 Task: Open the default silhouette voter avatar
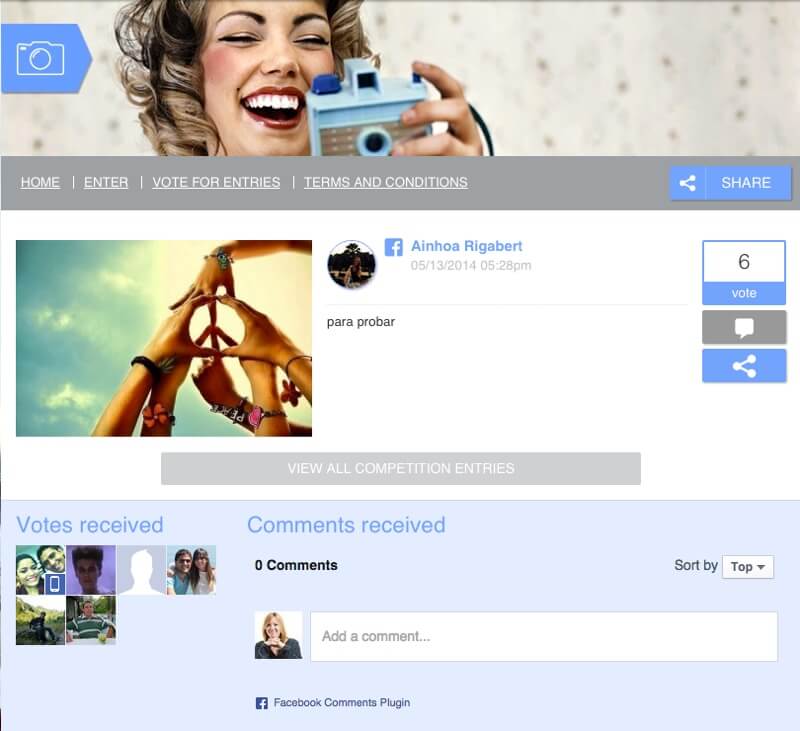coord(141,570)
